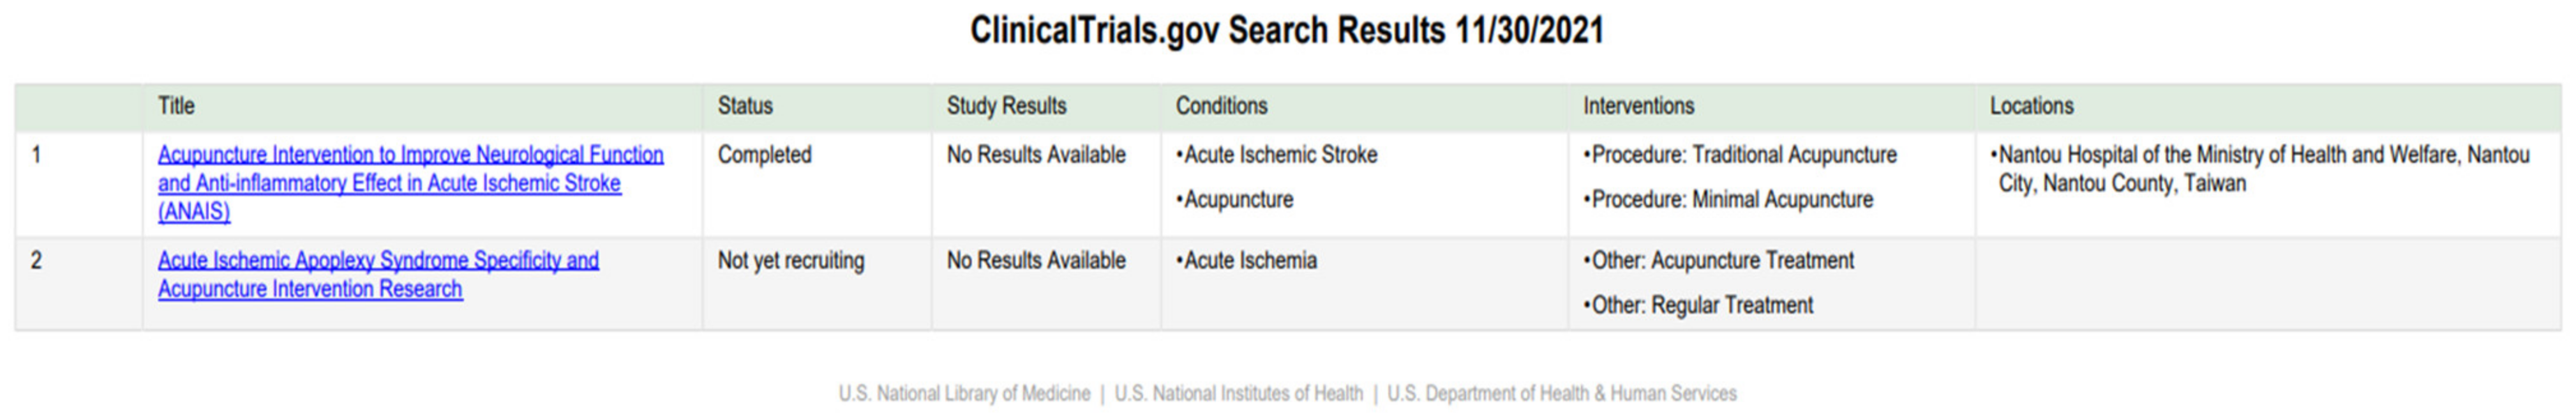Click U.S. Department of Health & Human Services
2576x414 pixels.
click(x=1561, y=394)
